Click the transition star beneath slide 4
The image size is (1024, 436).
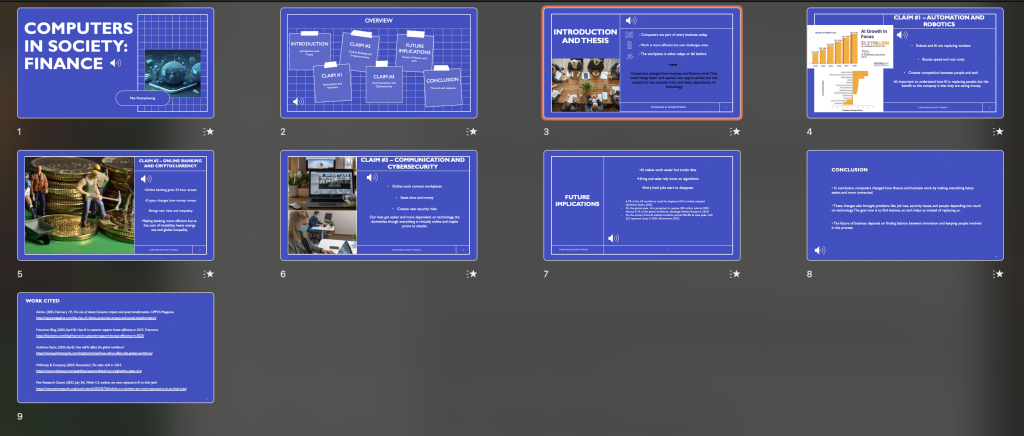[996, 131]
